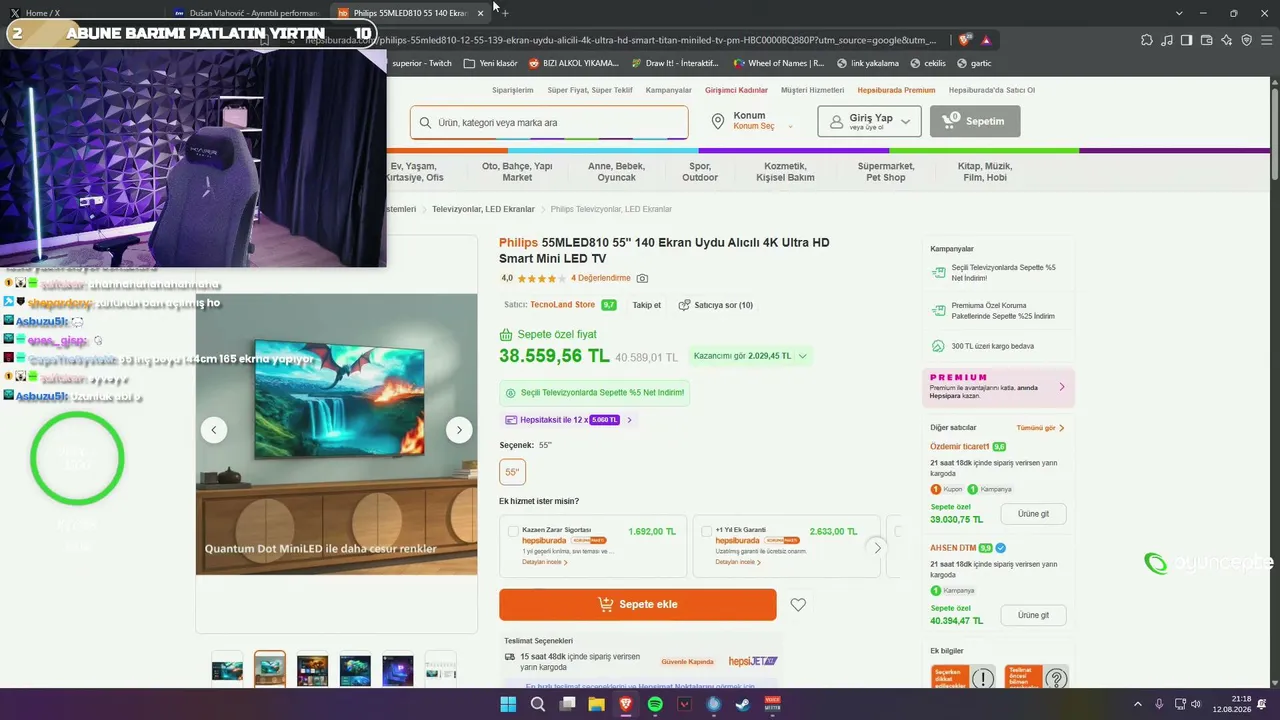Open the browser hamburger main menu
Image resolution: width=1280 pixels, height=720 pixels.
point(1267,40)
